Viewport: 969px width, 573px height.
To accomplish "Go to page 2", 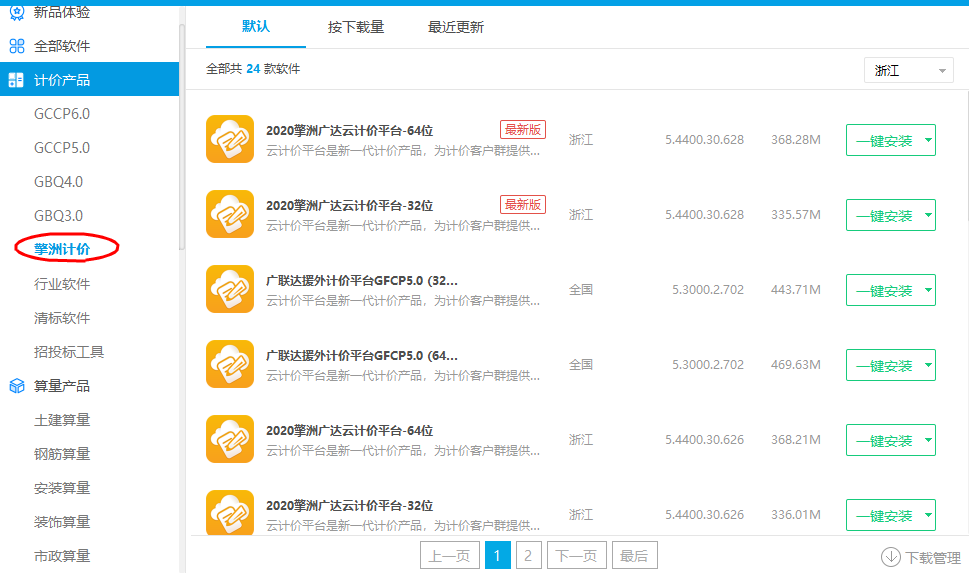I will coord(528,555).
